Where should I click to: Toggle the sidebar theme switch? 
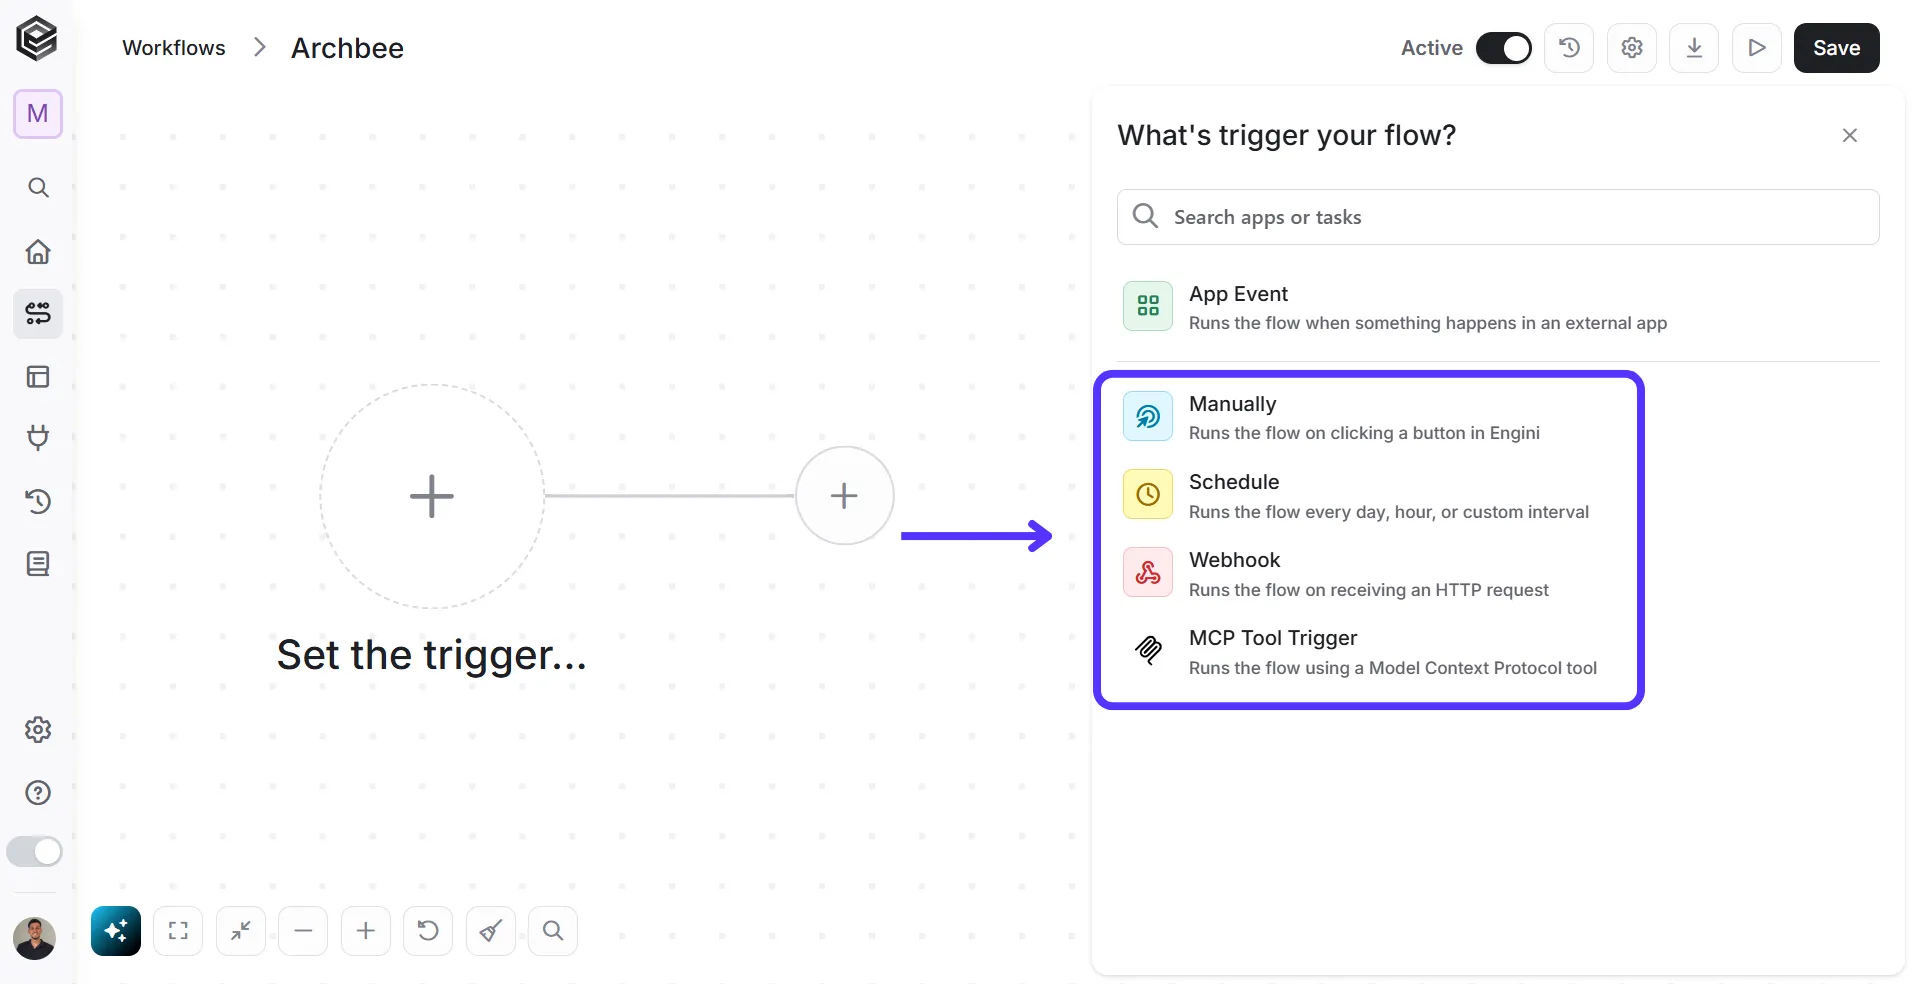[35, 852]
